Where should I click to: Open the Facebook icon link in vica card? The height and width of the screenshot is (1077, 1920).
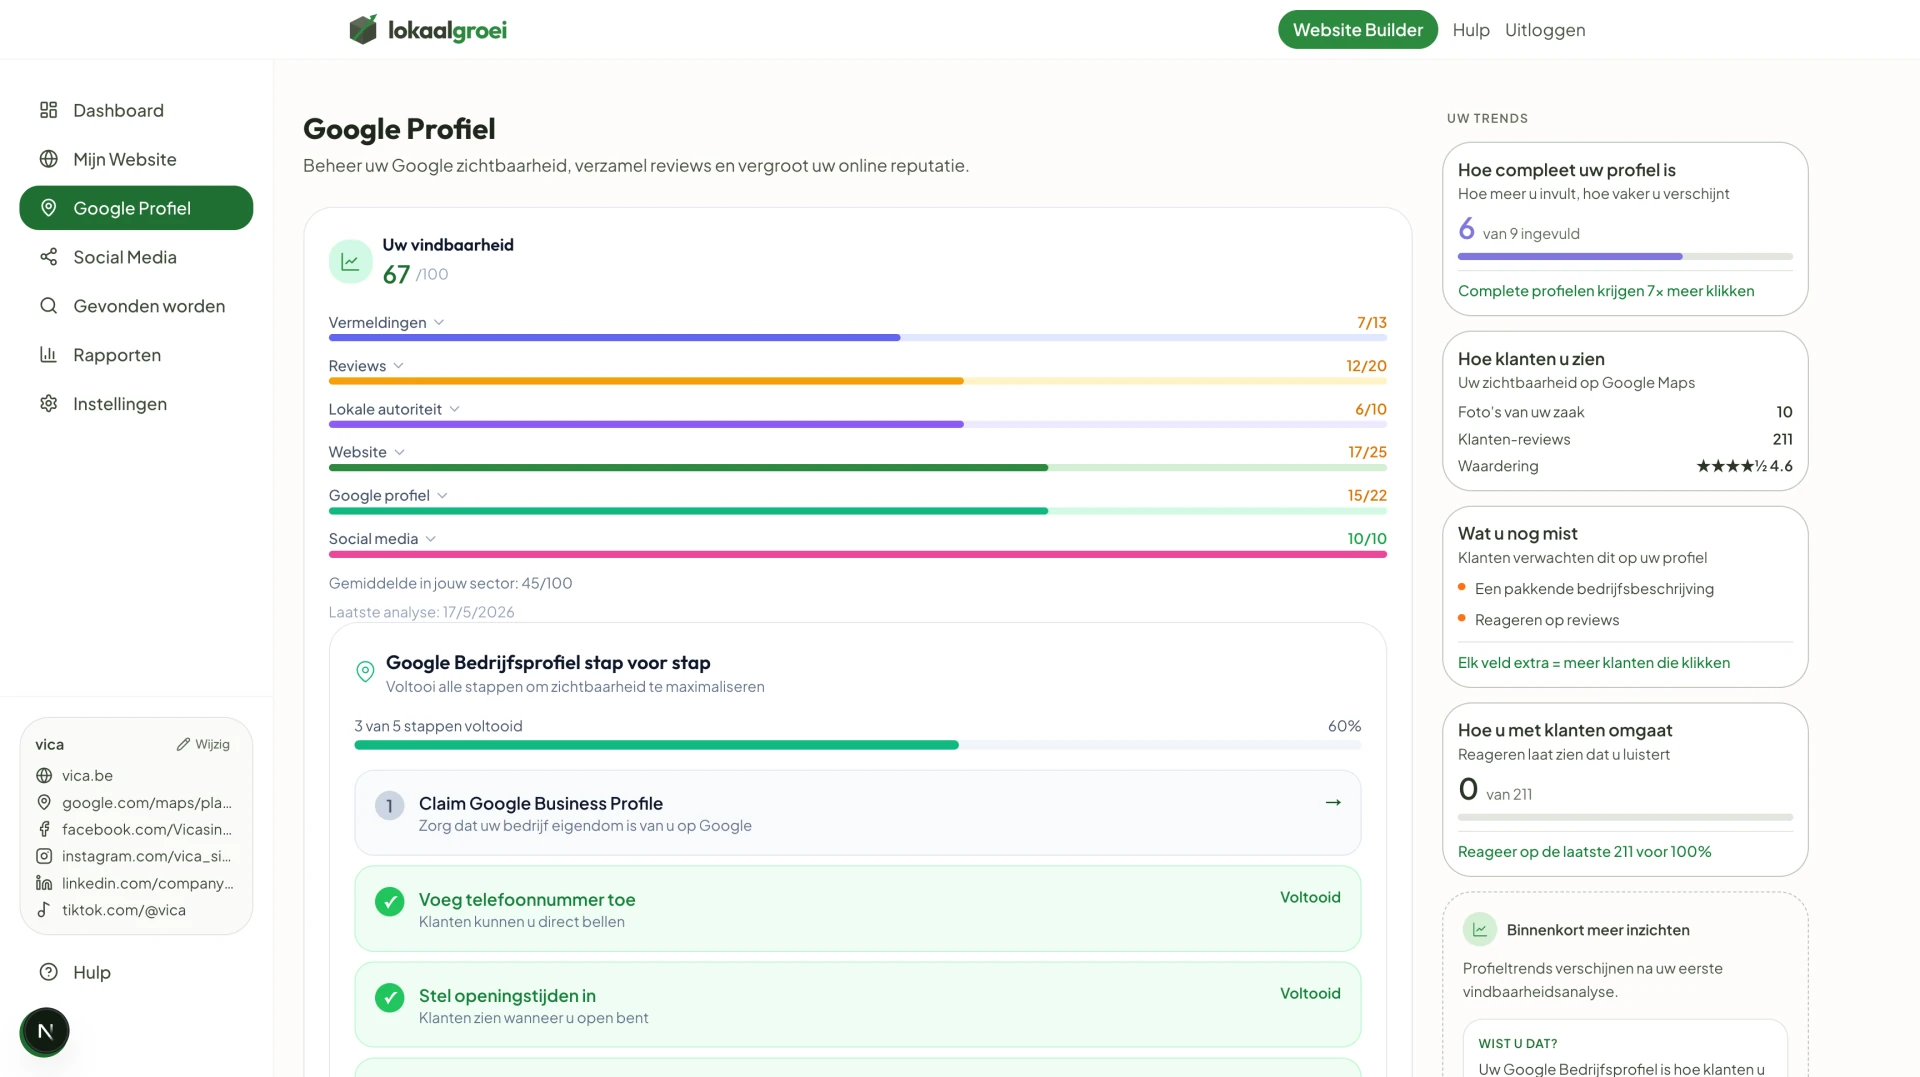[44, 829]
